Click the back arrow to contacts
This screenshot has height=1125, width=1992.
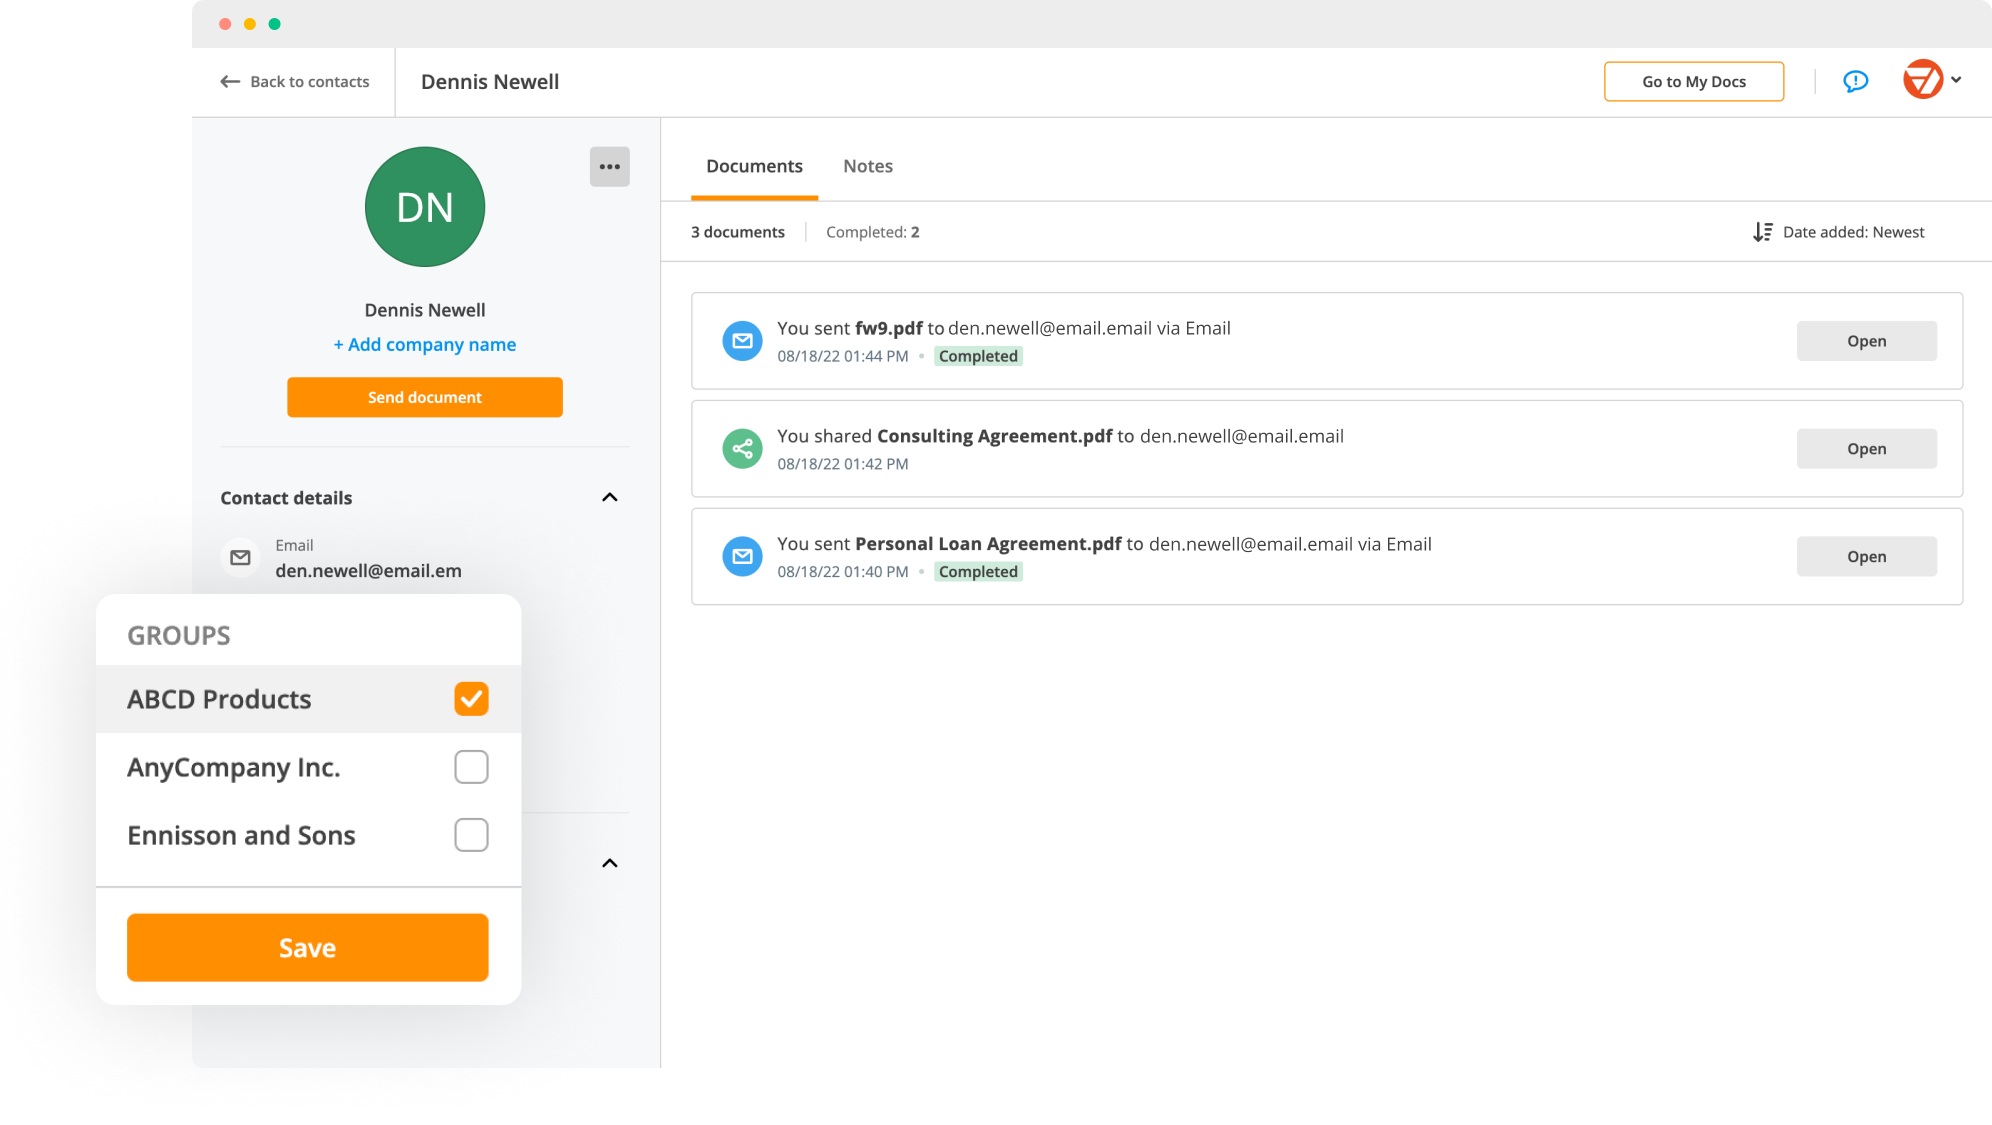click(x=230, y=82)
